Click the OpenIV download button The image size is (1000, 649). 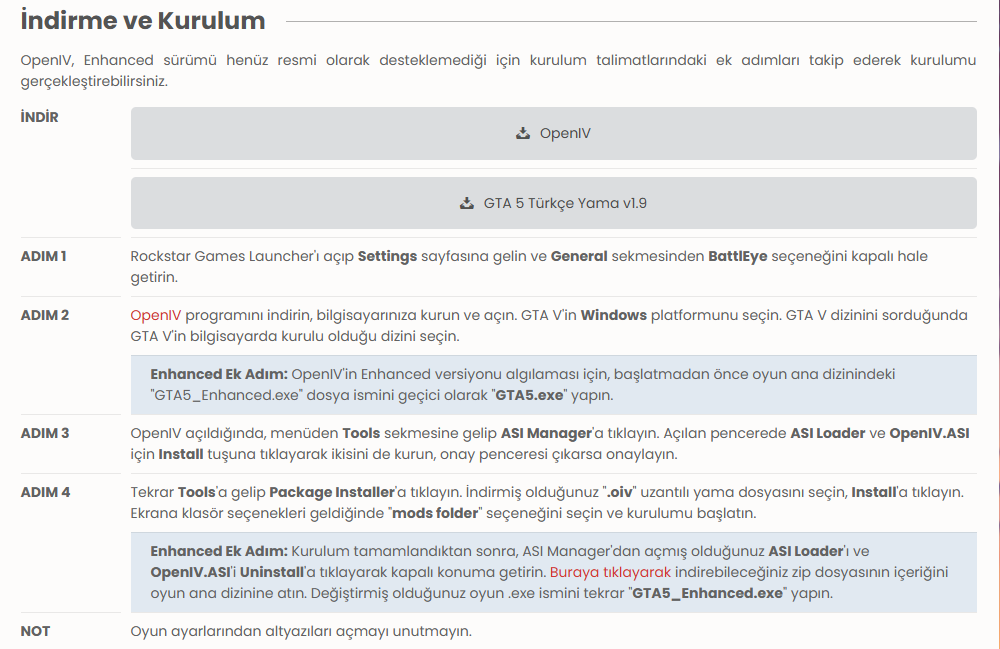pos(554,133)
